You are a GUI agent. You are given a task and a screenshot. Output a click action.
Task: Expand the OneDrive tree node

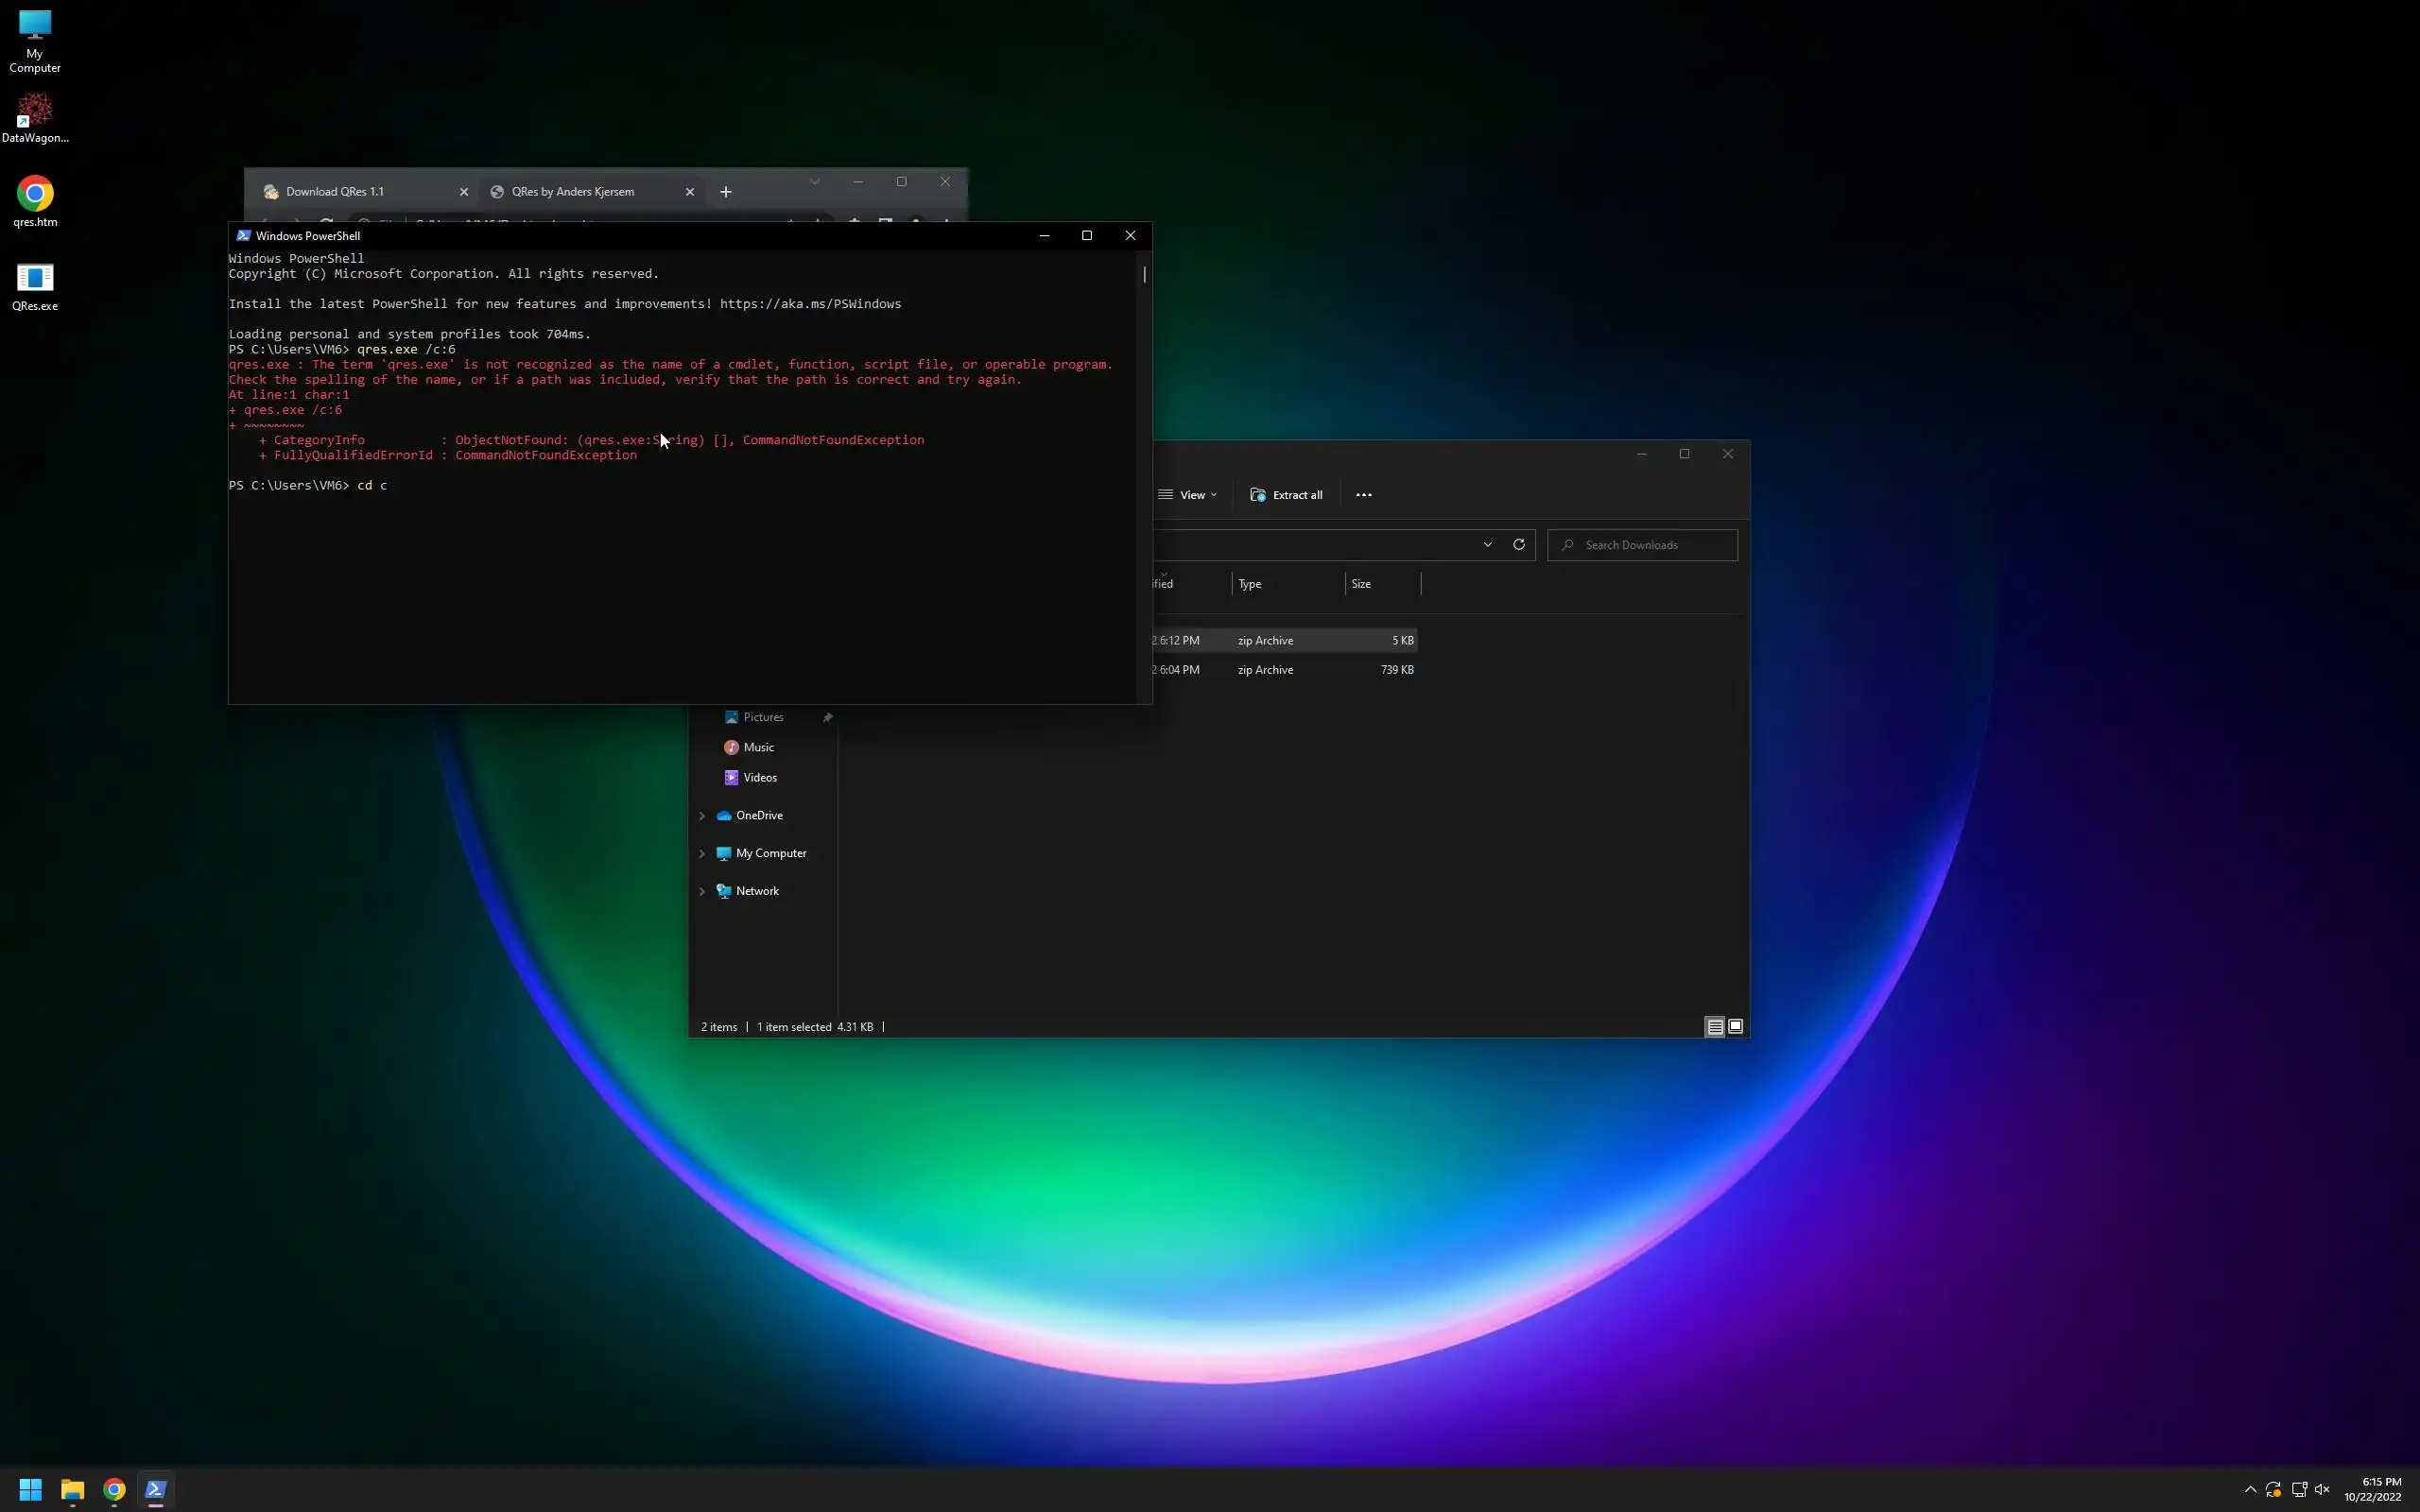click(x=702, y=816)
